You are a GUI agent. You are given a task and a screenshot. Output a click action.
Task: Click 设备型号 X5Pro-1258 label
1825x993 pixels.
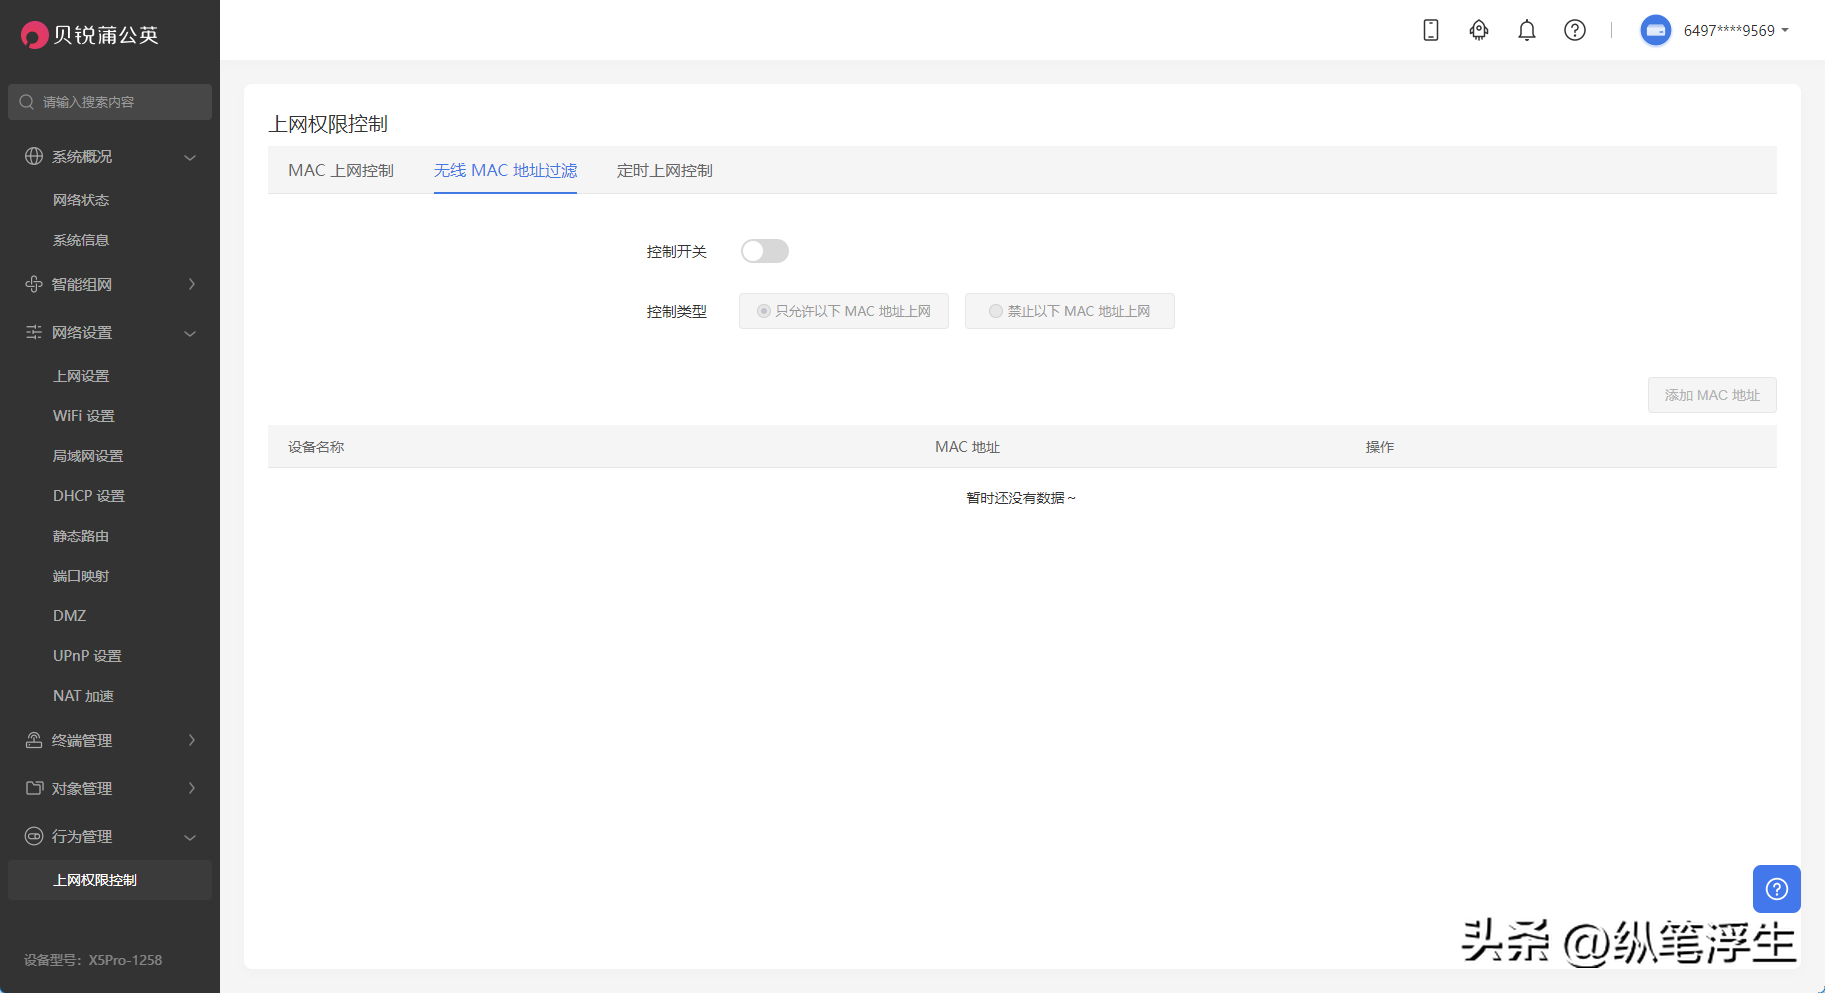[x=93, y=960]
